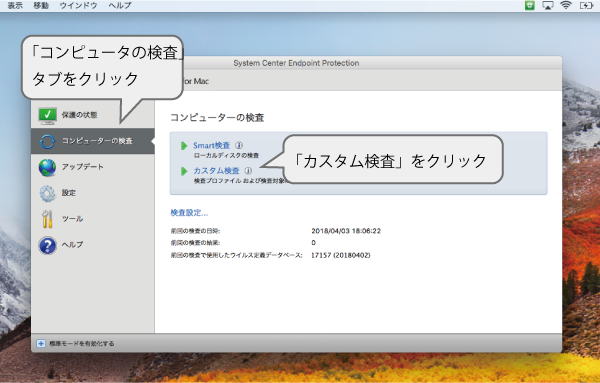Start the Smart検査 scan link
Viewport: 600px width, 383px height.
pyautogui.click(x=211, y=145)
